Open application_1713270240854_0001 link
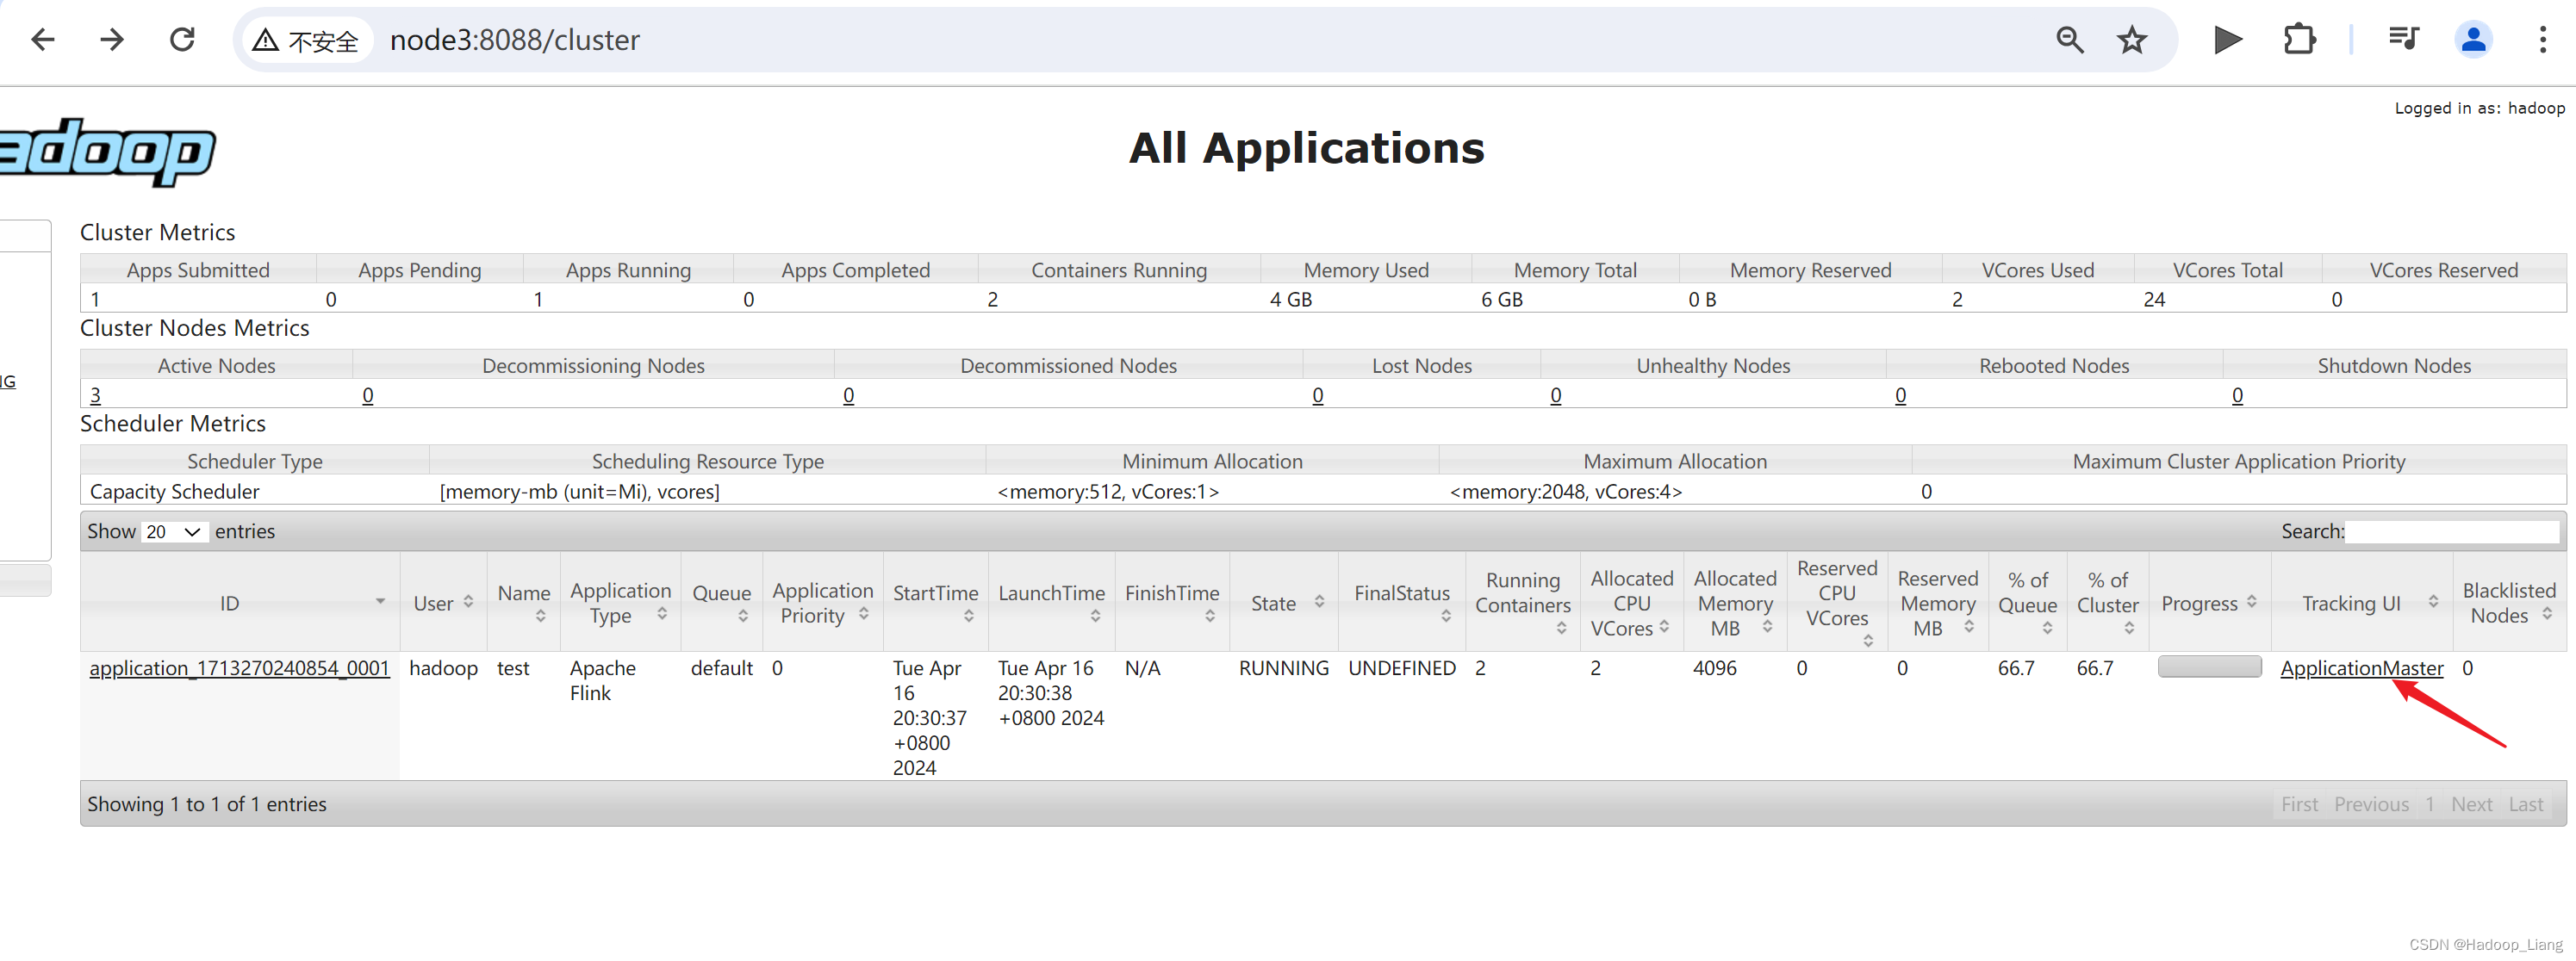Screen dimensions: 2576x961 pyautogui.click(x=239, y=668)
